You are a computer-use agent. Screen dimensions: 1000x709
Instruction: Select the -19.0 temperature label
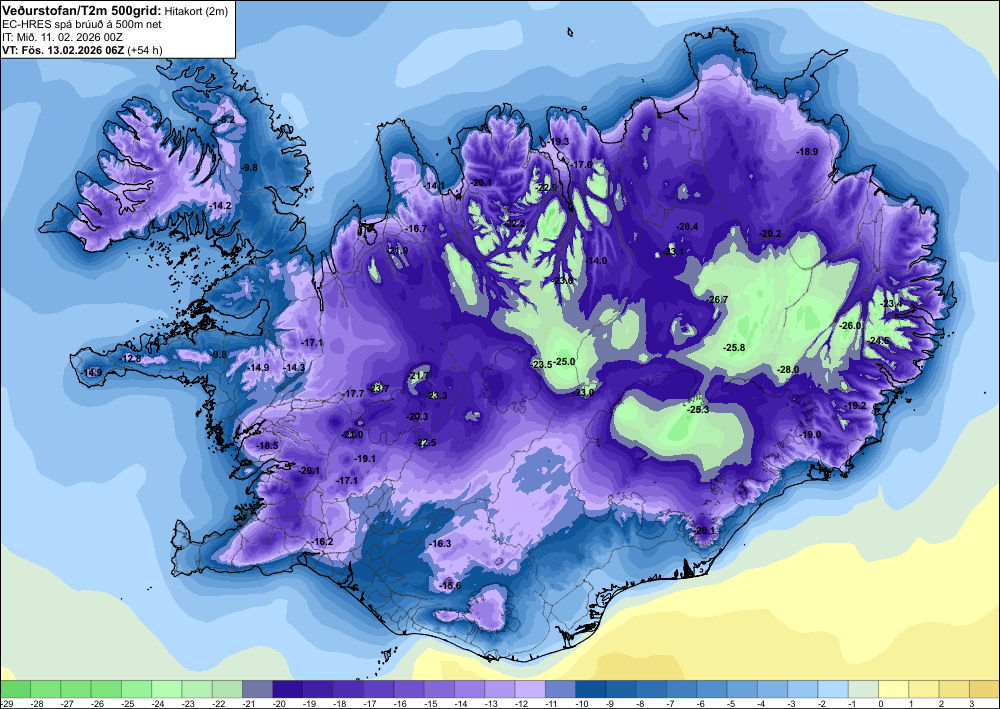(811, 435)
